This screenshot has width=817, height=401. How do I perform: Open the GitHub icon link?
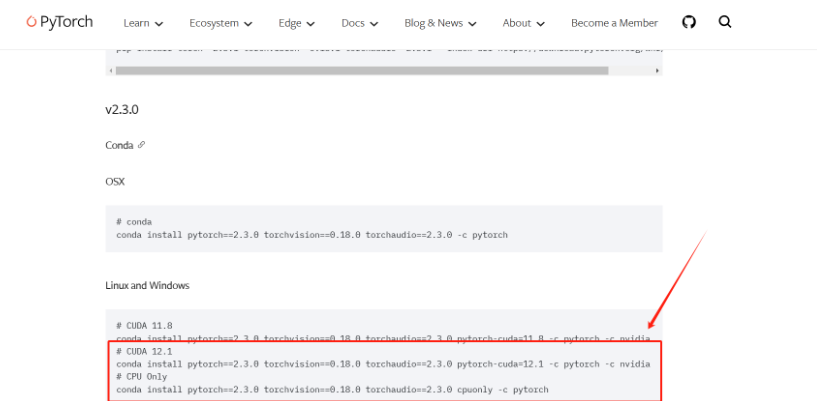pyautogui.click(x=689, y=22)
